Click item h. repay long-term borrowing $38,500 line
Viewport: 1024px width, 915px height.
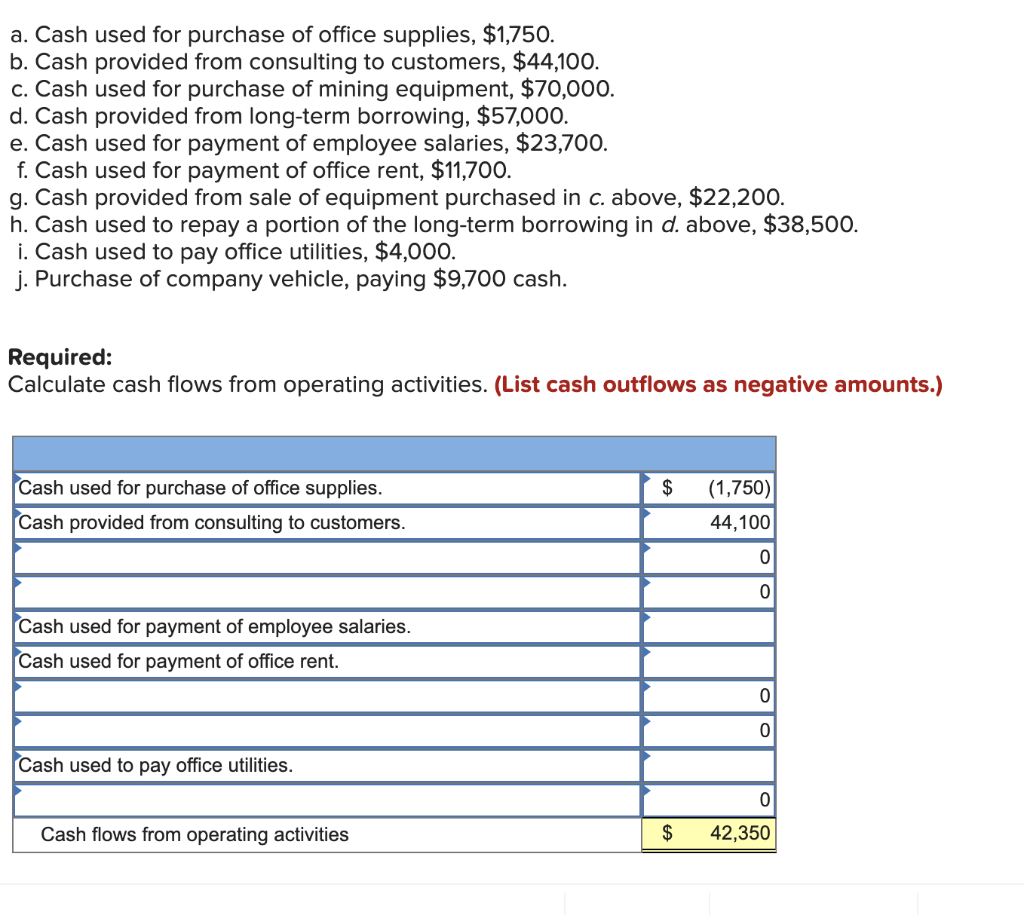434,225
